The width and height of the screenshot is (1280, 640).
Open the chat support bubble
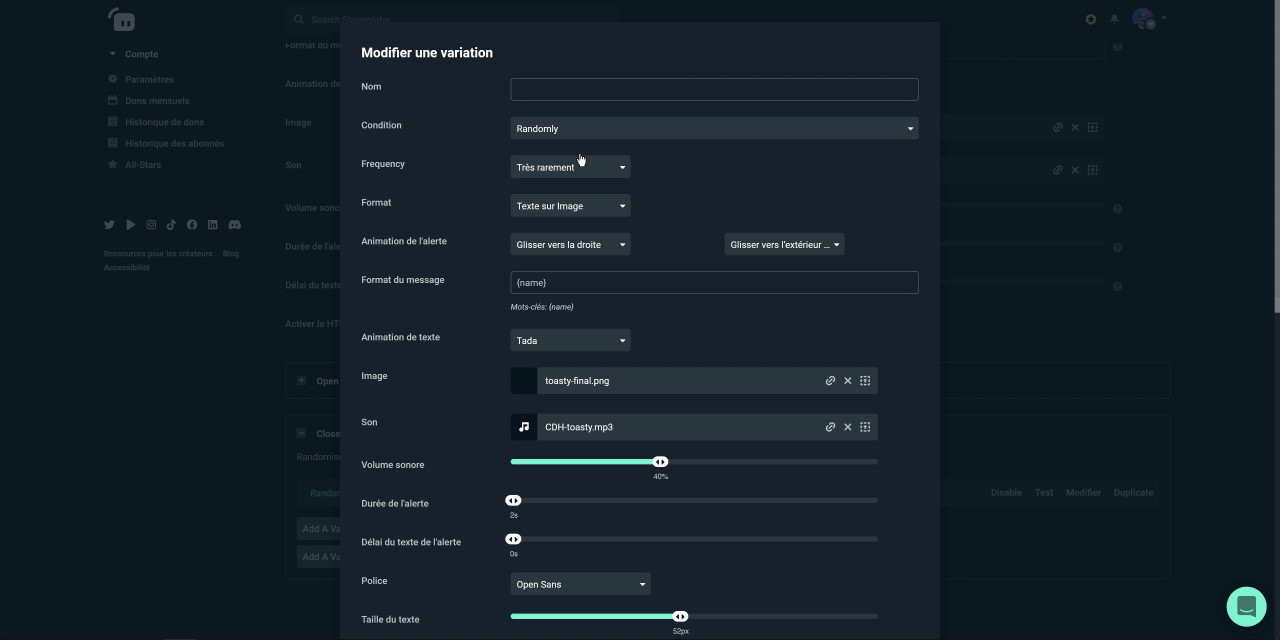[1246, 606]
